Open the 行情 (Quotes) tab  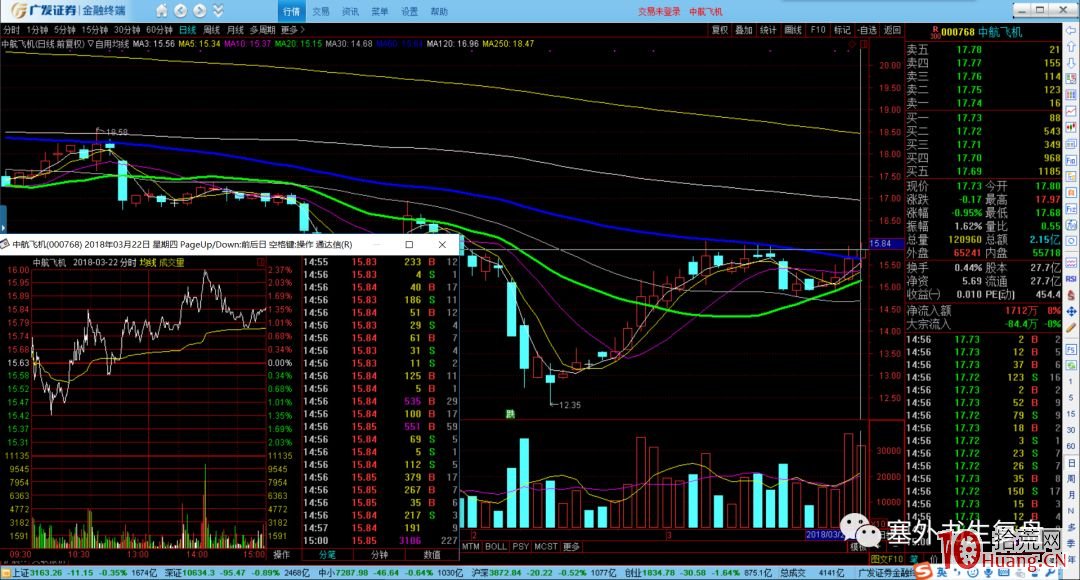pos(291,12)
